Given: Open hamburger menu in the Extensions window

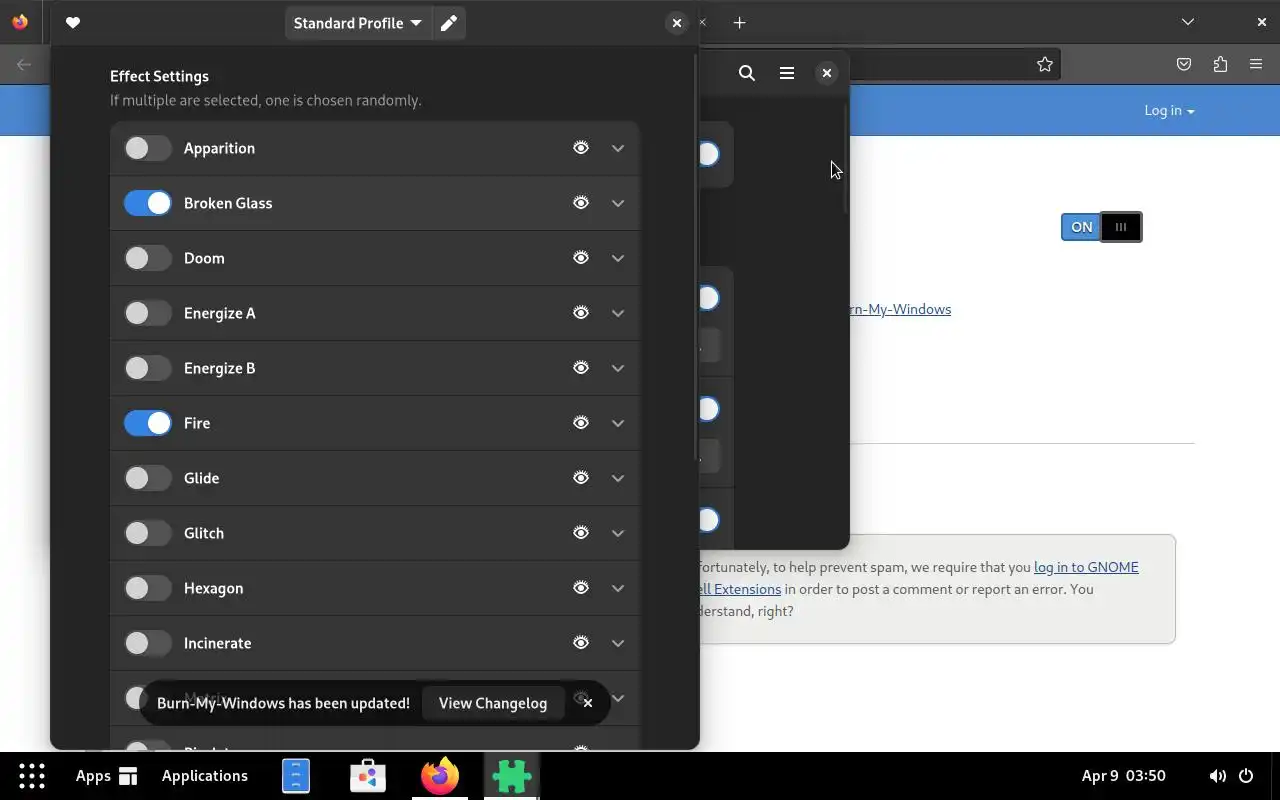Looking at the screenshot, I should [787, 73].
